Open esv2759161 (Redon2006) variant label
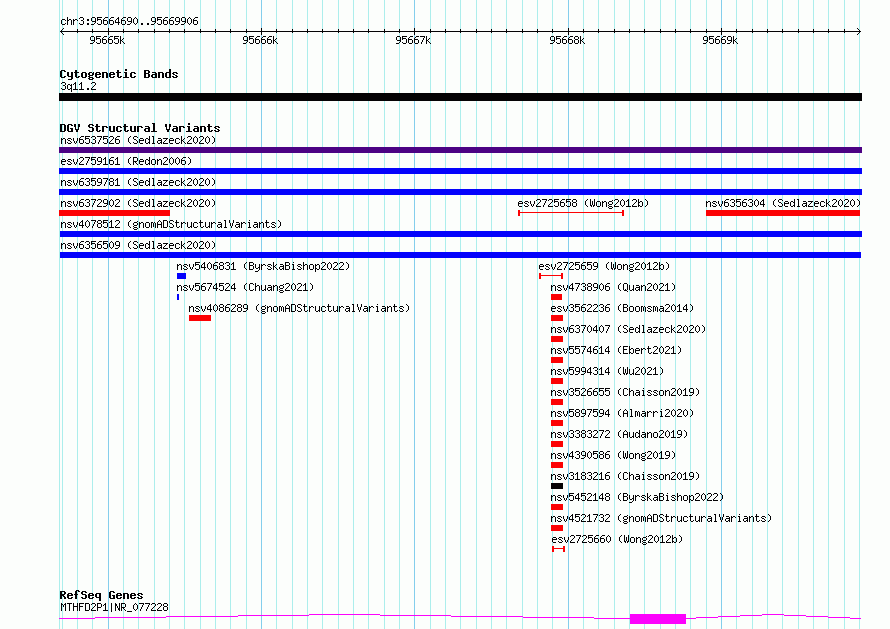This screenshot has height=629, width=890. click(126, 161)
